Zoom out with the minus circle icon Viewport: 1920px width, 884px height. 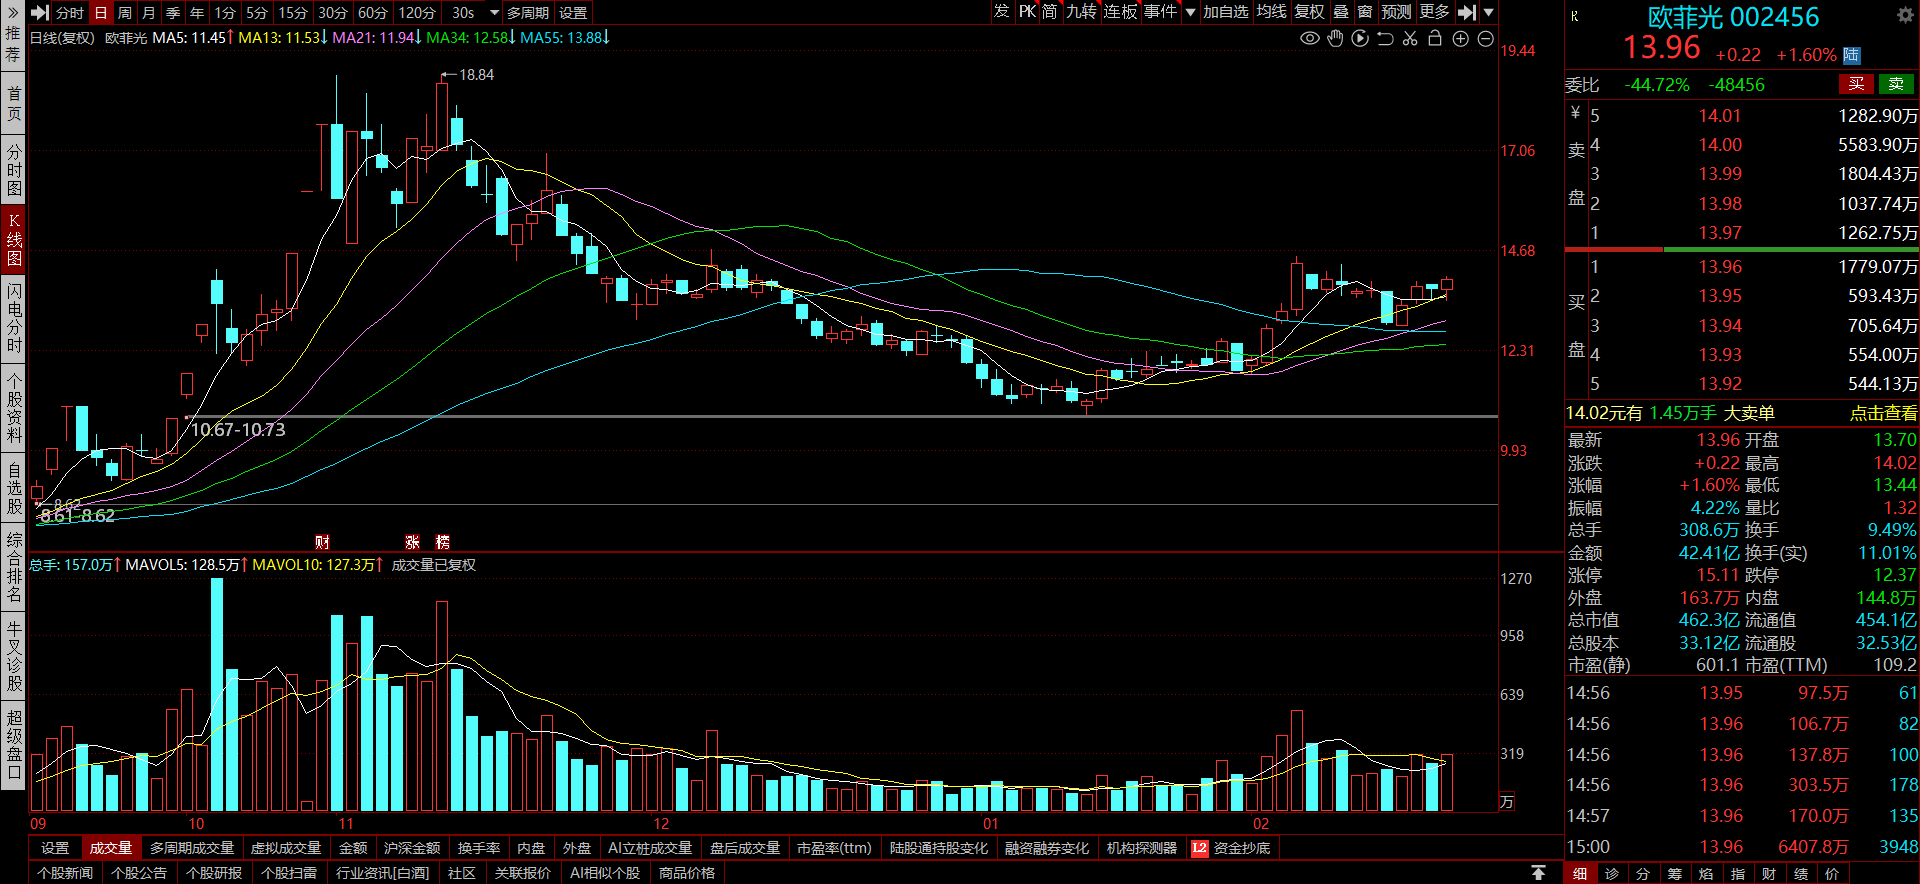[1485, 38]
